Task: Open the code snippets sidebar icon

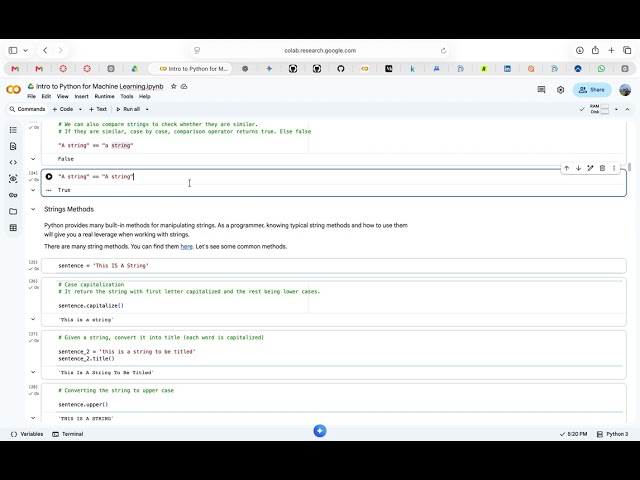Action: [x=13, y=162]
